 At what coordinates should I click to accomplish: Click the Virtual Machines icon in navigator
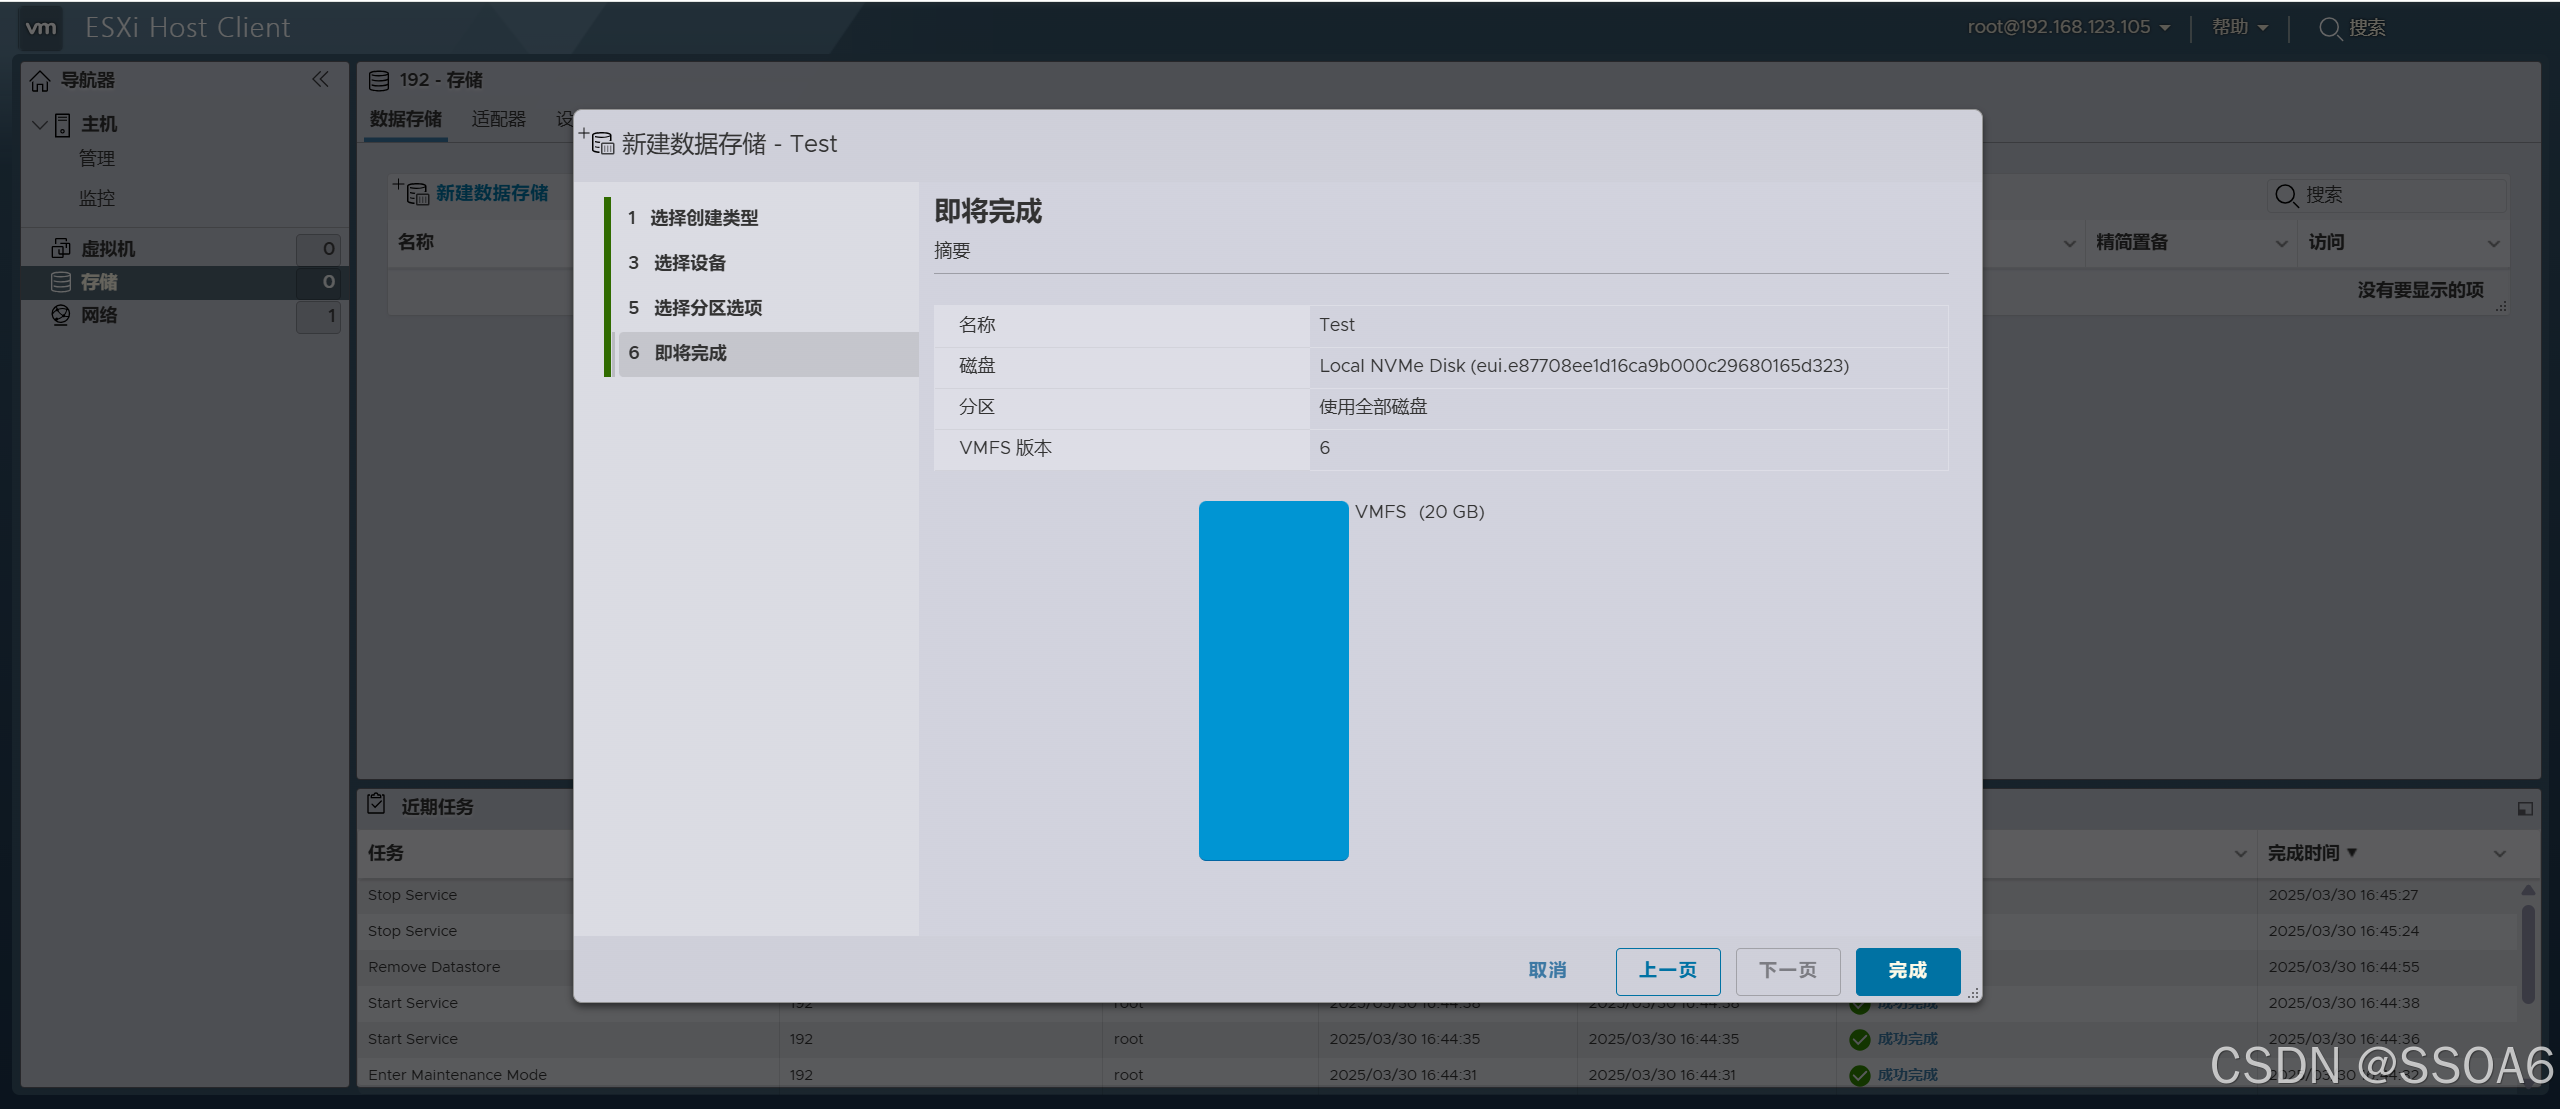(61, 248)
